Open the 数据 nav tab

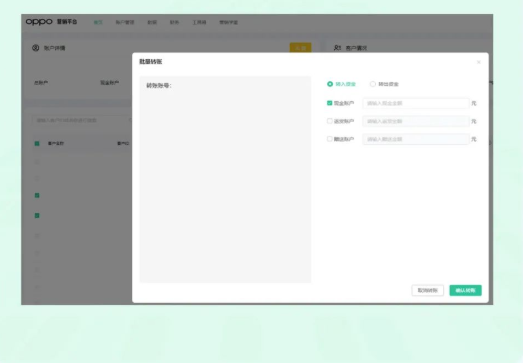point(152,22)
